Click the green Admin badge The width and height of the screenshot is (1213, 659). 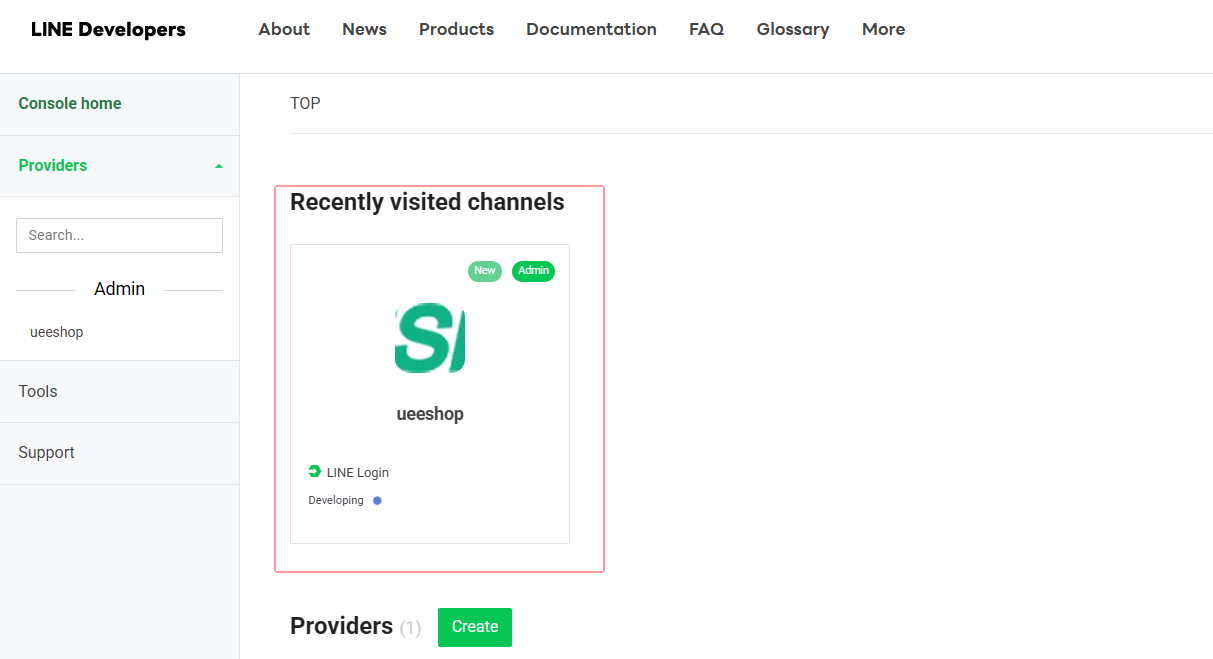[533, 271]
